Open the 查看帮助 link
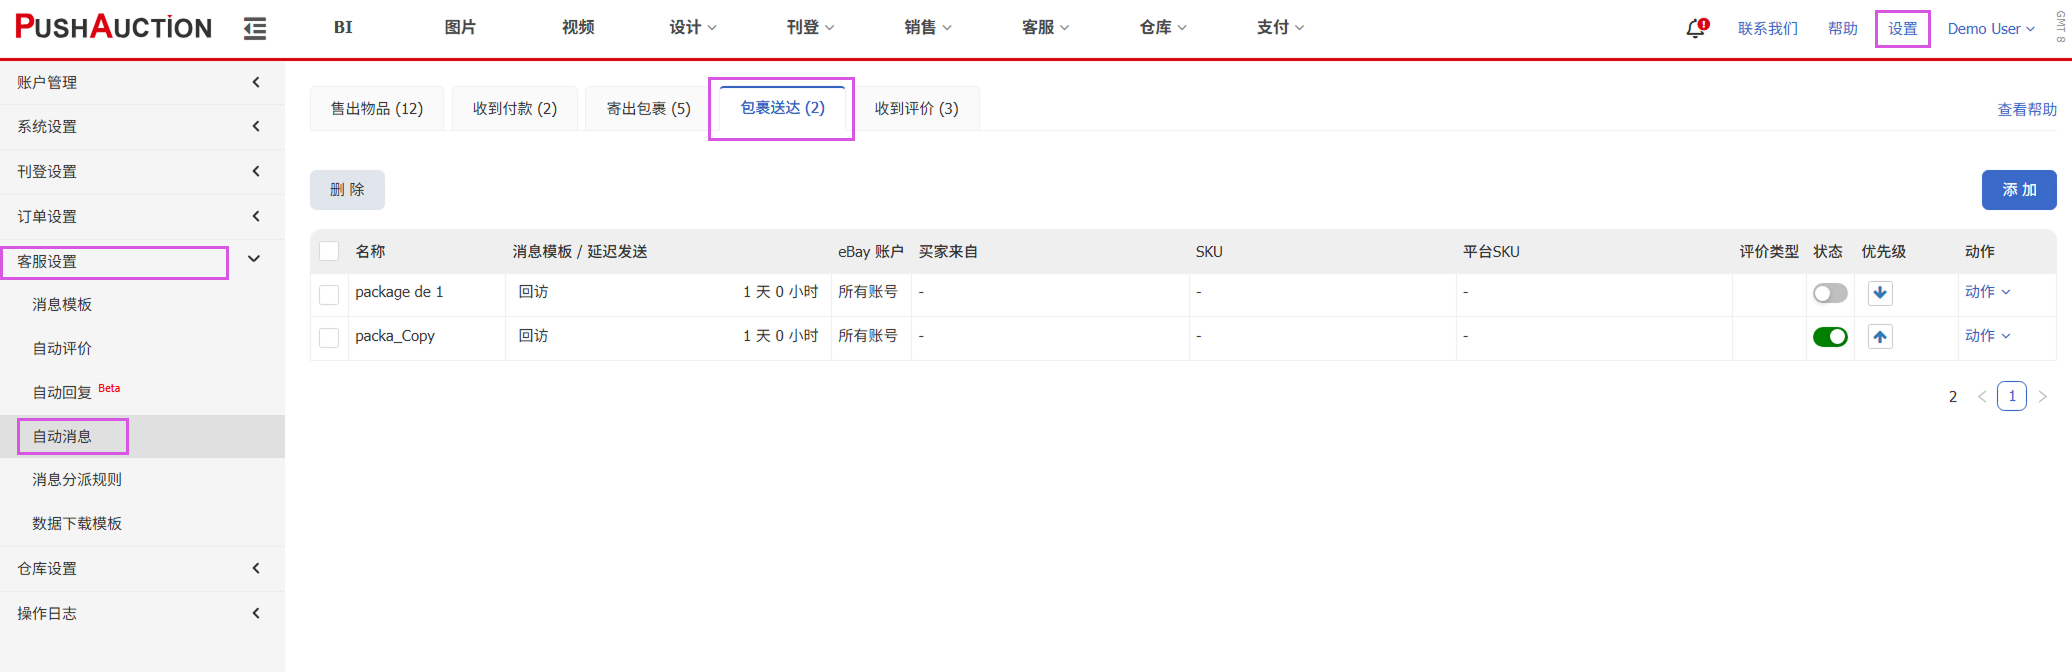The width and height of the screenshot is (2072, 672). pyautogui.click(x=2026, y=110)
